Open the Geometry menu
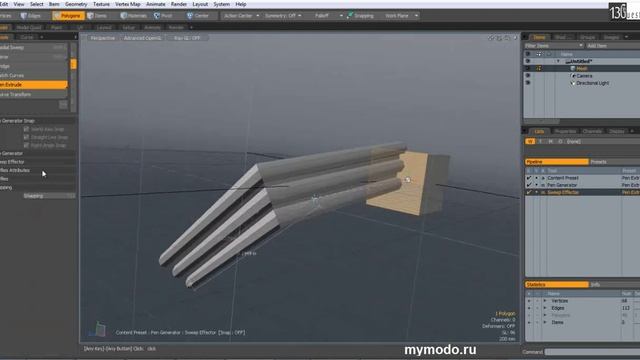 point(76,4)
